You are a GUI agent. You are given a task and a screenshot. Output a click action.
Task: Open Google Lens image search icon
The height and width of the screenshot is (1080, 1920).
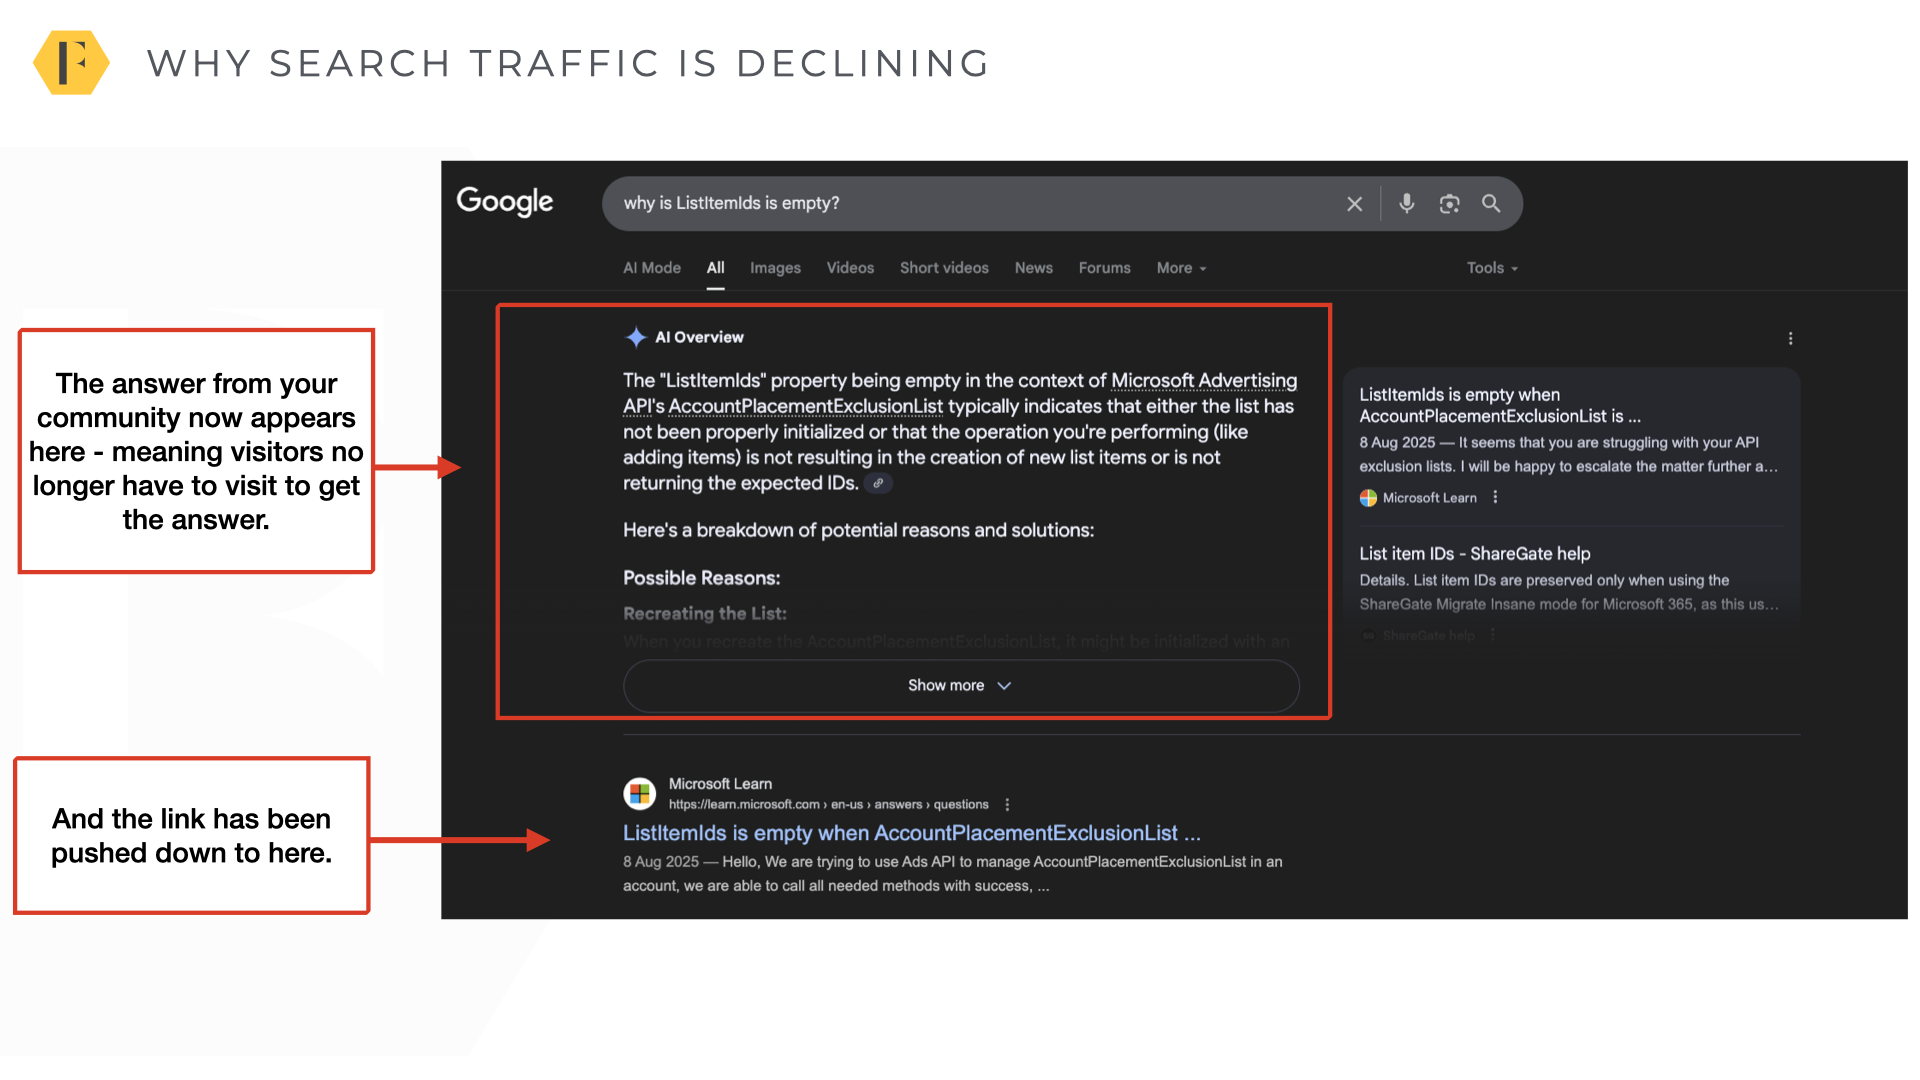(x=1449, y=204)
